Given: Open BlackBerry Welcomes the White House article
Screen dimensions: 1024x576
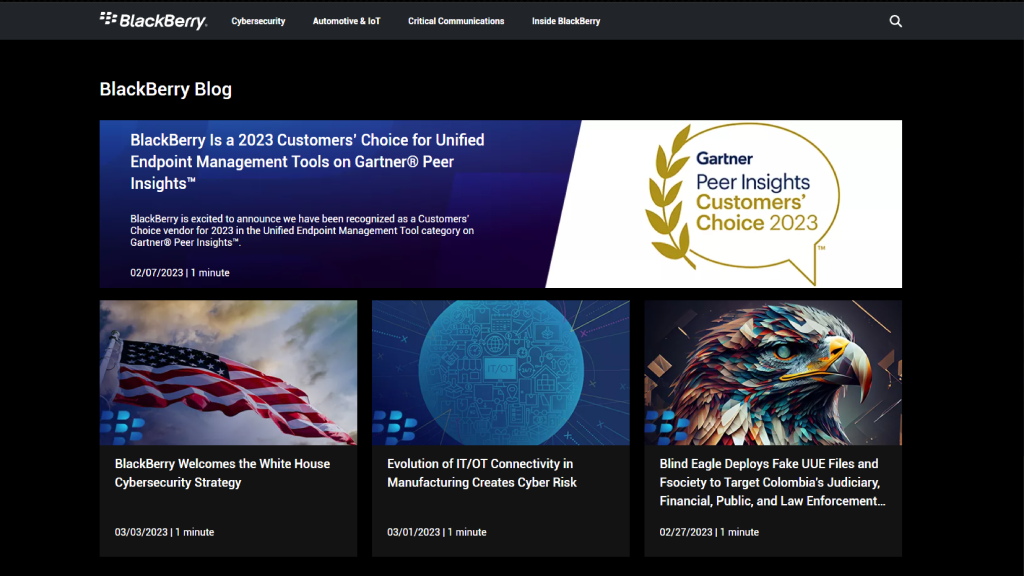Looking at the screenshot, I should coord(222,473).
